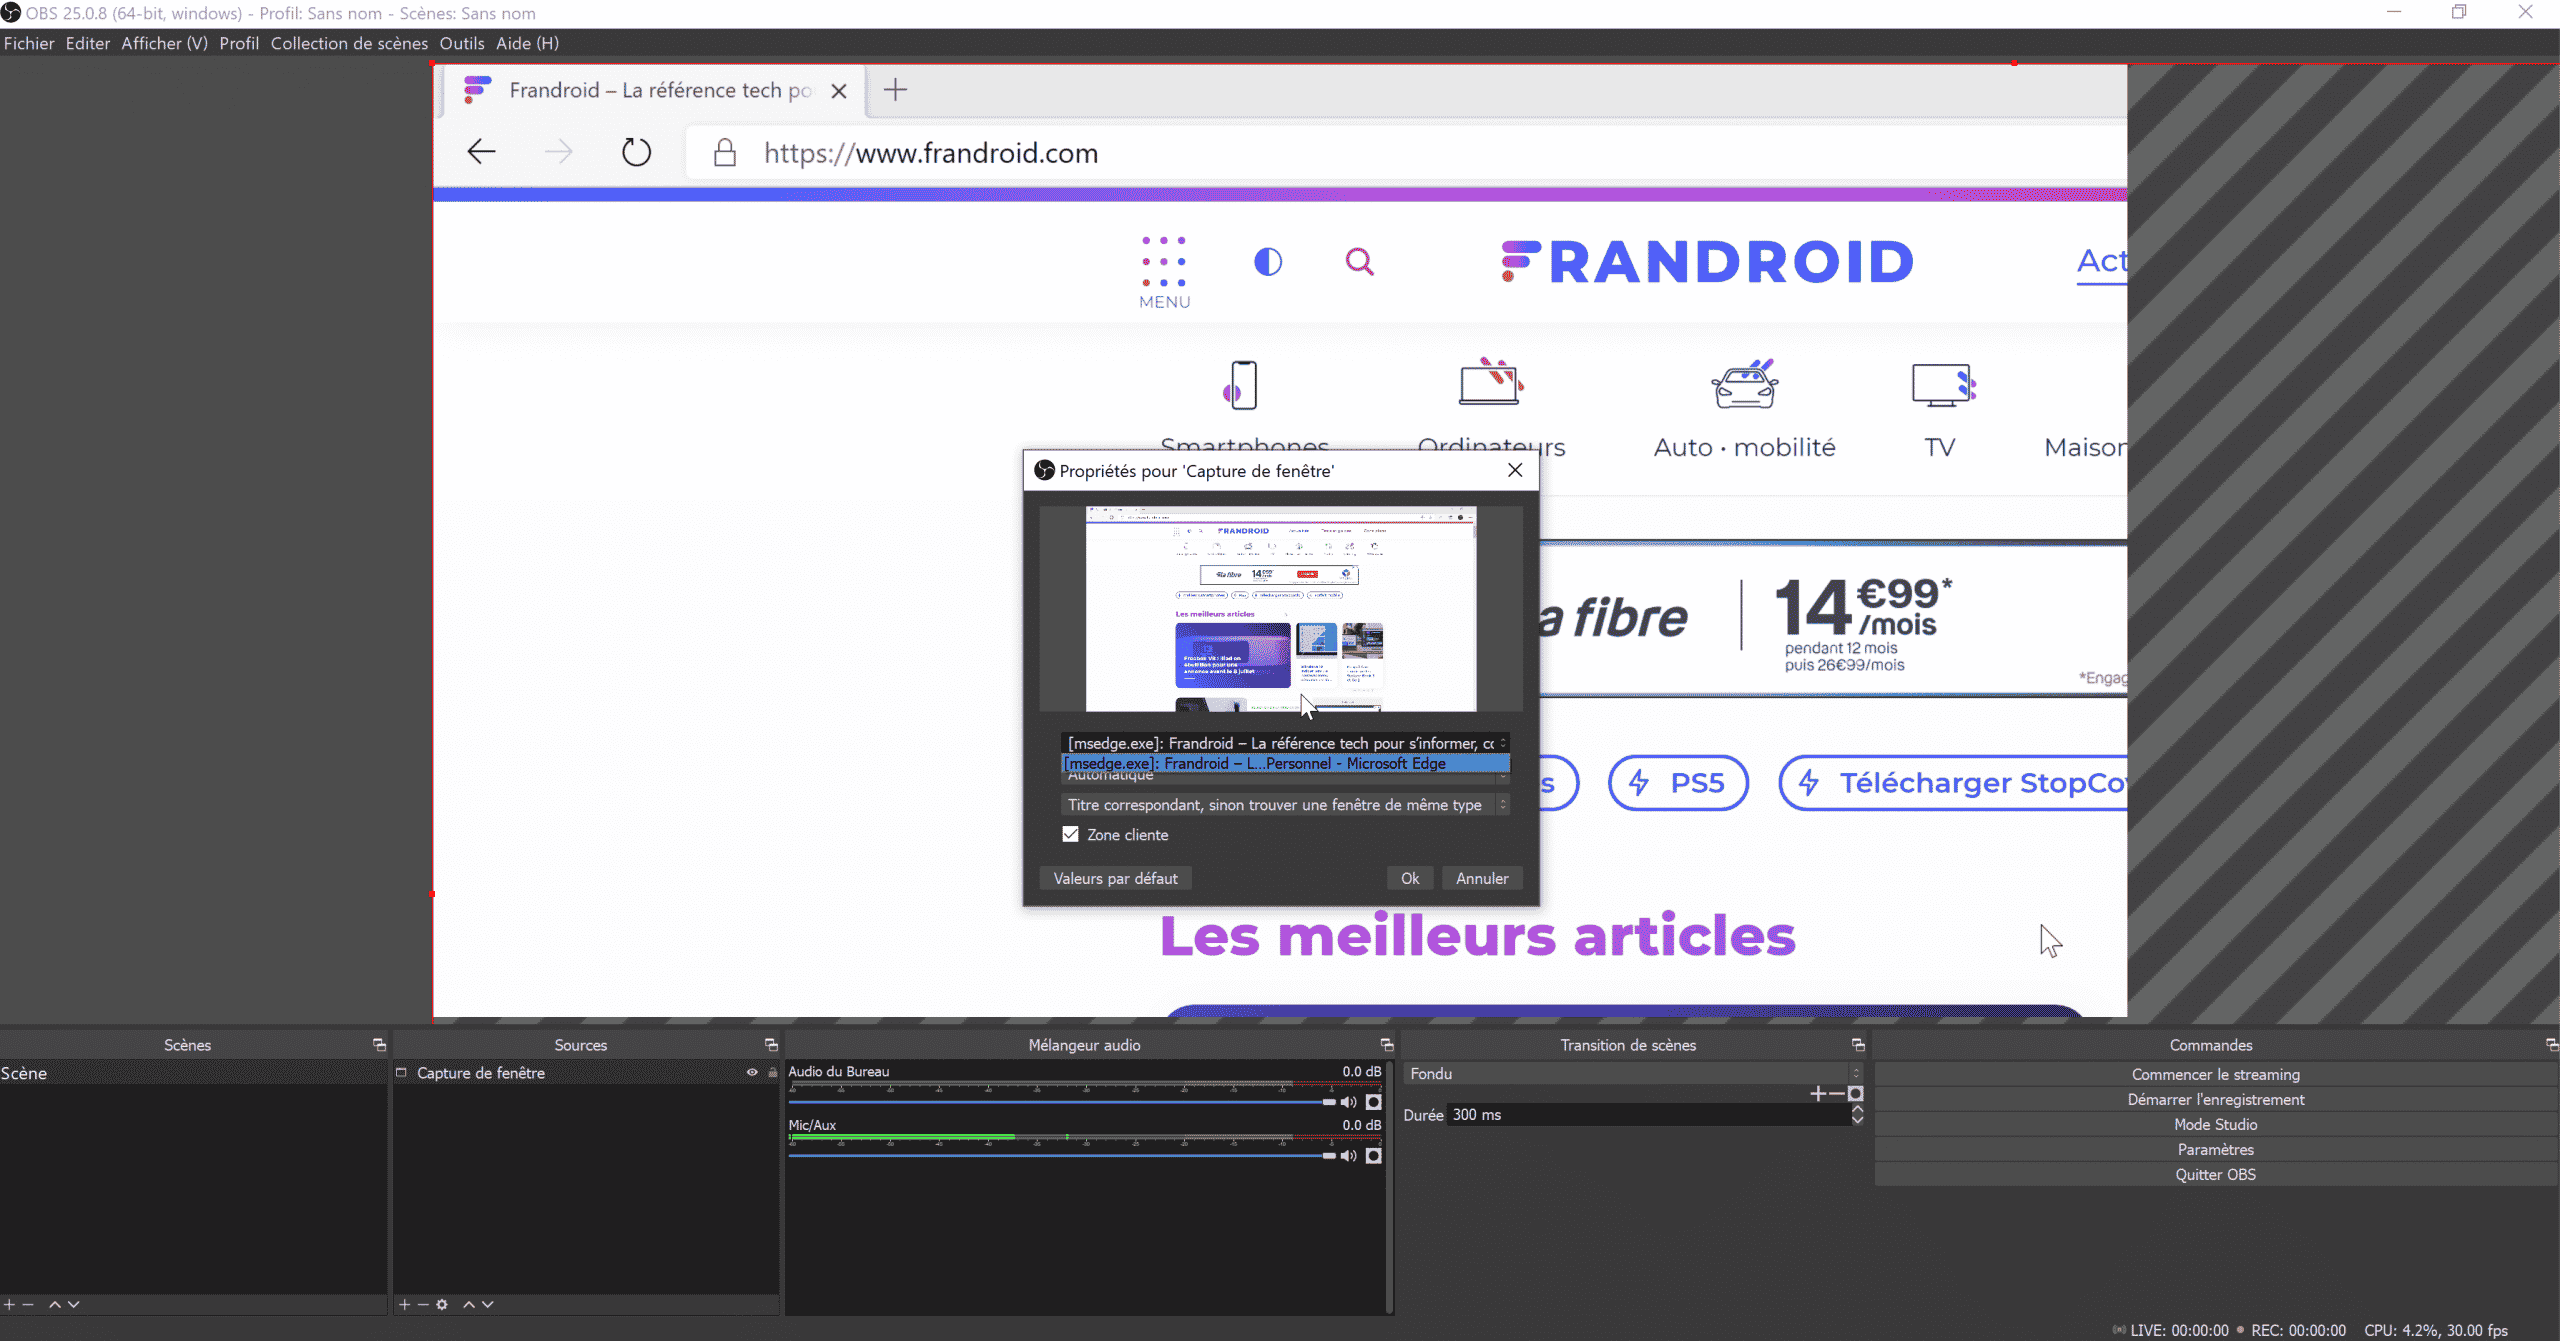Click the preview thumbnail in the properties dialog
This screenshot has width=2560, height=1341.
1281,609
